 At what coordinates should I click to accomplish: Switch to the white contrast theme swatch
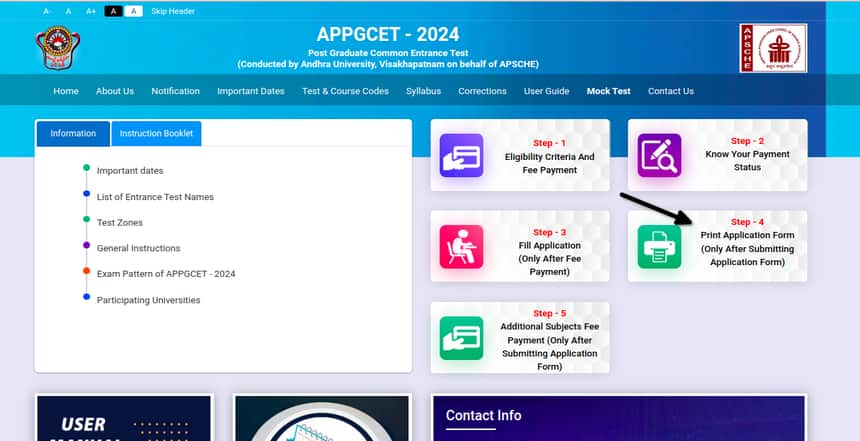coord(134,11)
